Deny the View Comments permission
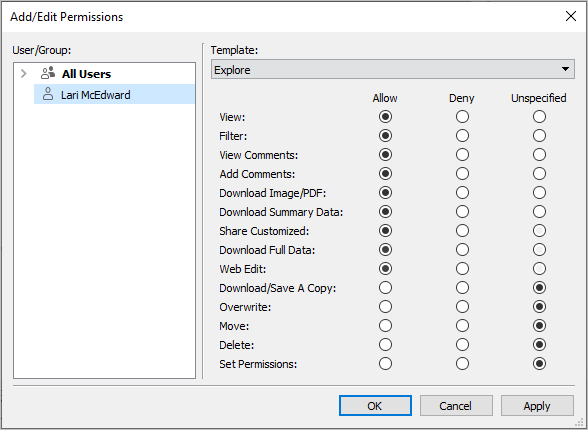588x430 pixels. coord(462,154)
